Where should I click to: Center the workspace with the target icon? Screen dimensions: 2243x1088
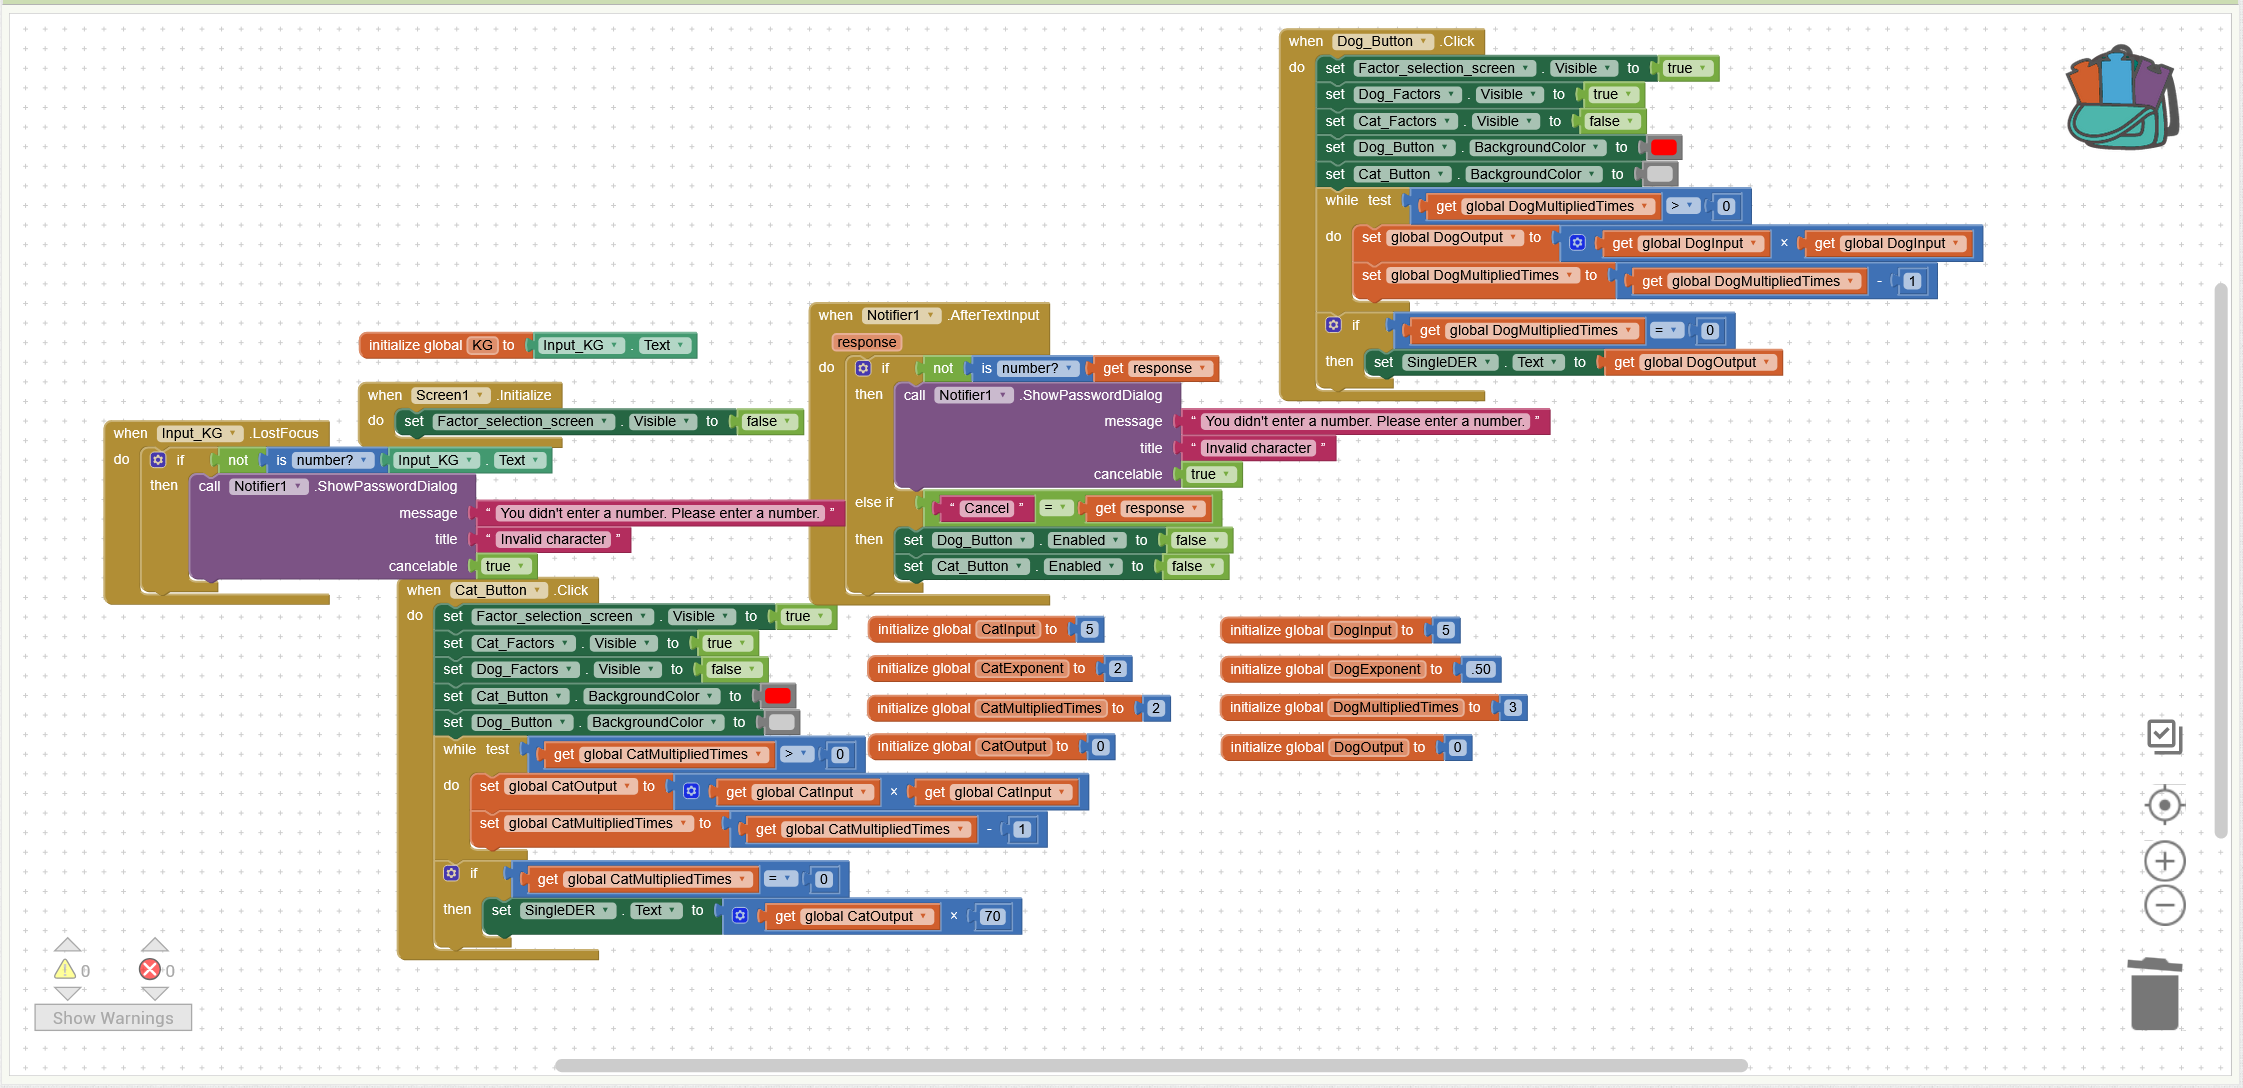pos(2164,805)
